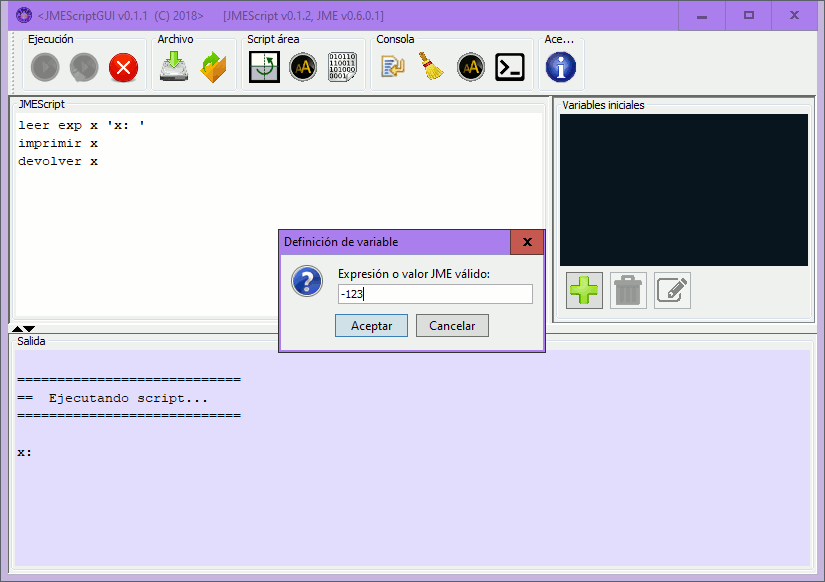The height and width of the screenshot is (582, 825).
Task: Click the 'x:' prompt in Salida
Action: click(x=24, y=453)
